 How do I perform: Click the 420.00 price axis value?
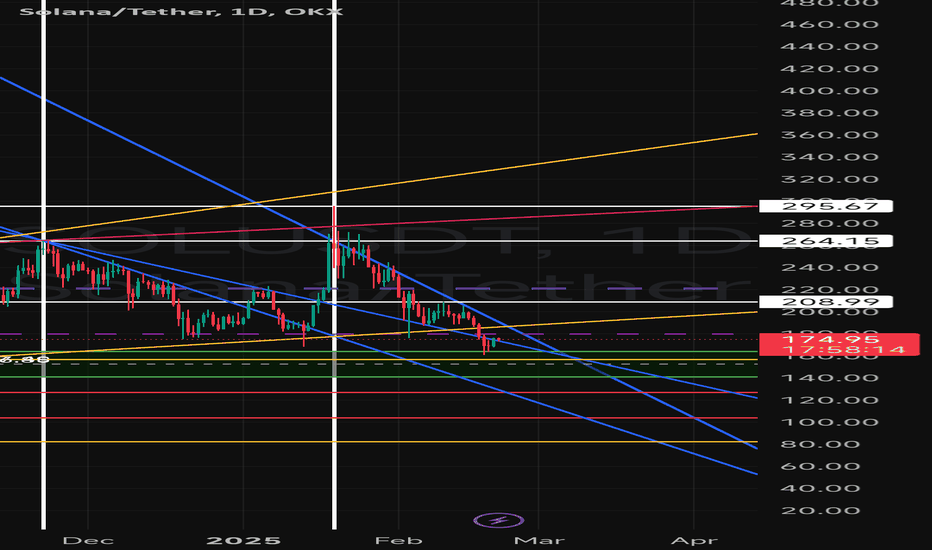tap(829, 68)
